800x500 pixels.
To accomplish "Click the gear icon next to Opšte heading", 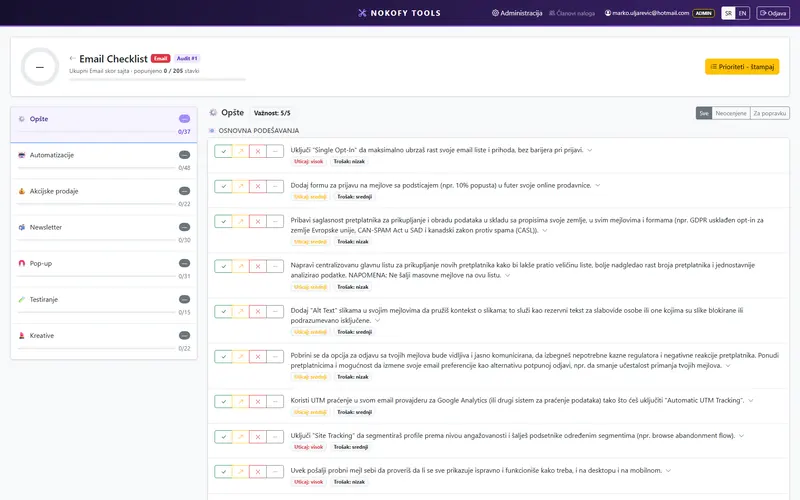I will [x=213, y=112].
